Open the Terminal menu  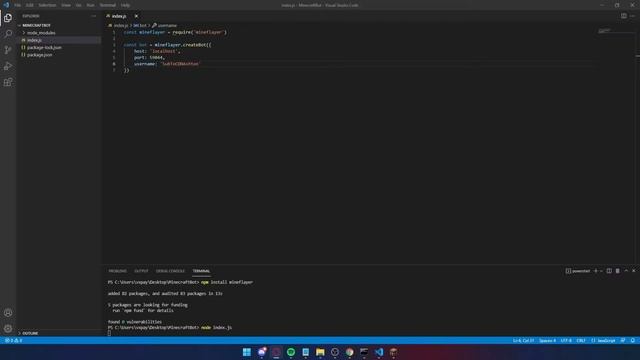108,5
